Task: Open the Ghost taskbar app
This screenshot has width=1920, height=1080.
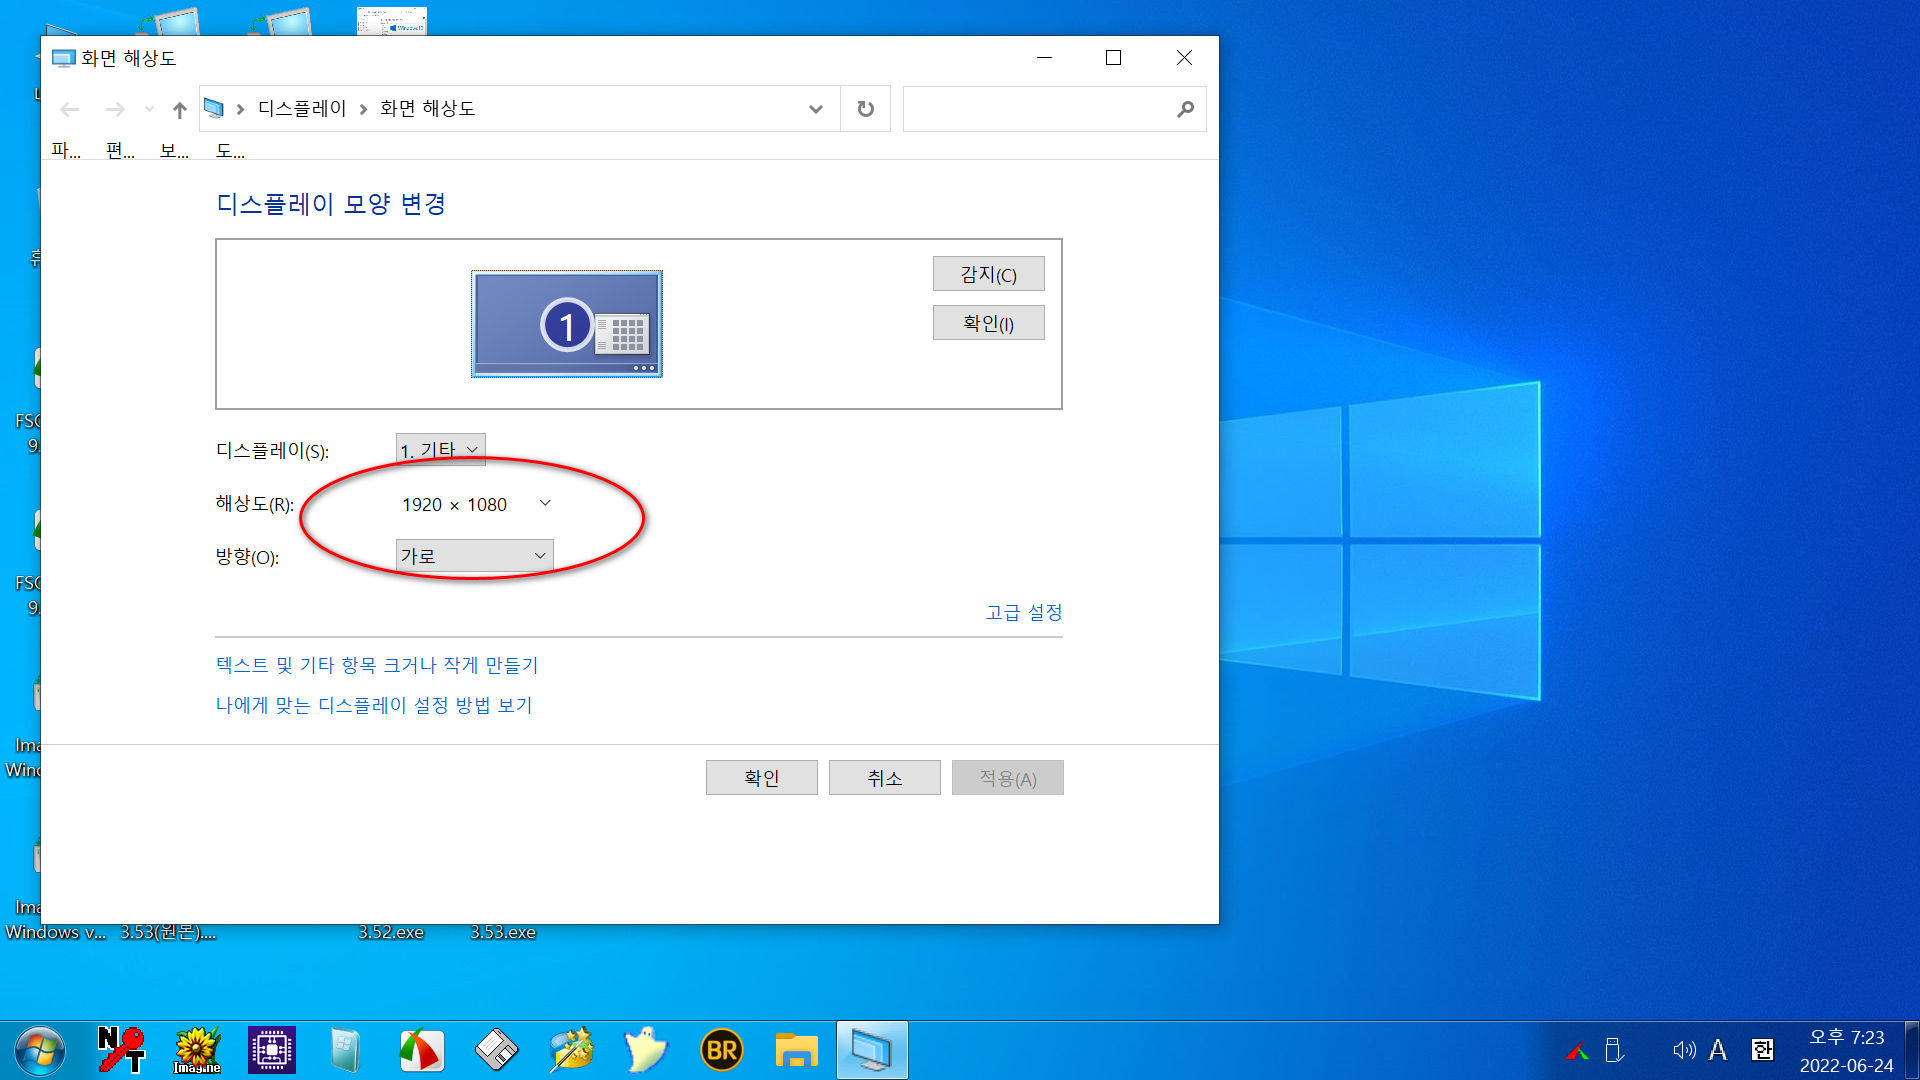Action: (x=646, y=1051)
